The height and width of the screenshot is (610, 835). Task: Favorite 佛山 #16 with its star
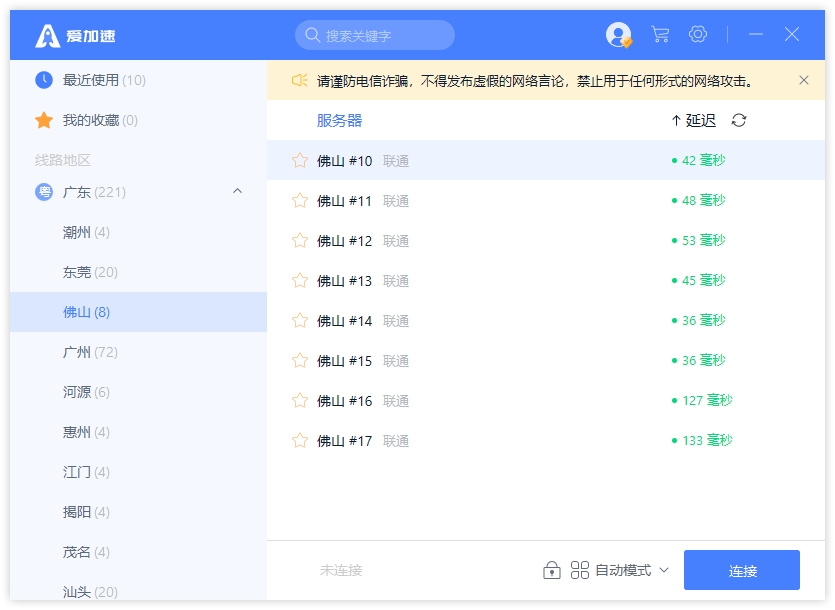(x=300, y=401)
